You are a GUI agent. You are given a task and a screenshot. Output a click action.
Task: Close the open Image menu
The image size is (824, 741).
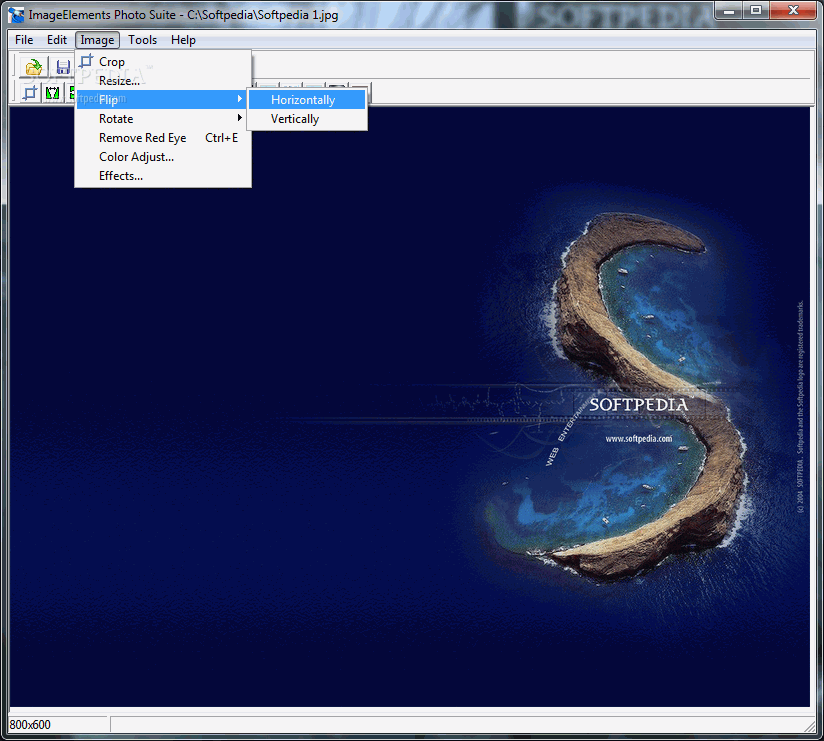(97, 40)
